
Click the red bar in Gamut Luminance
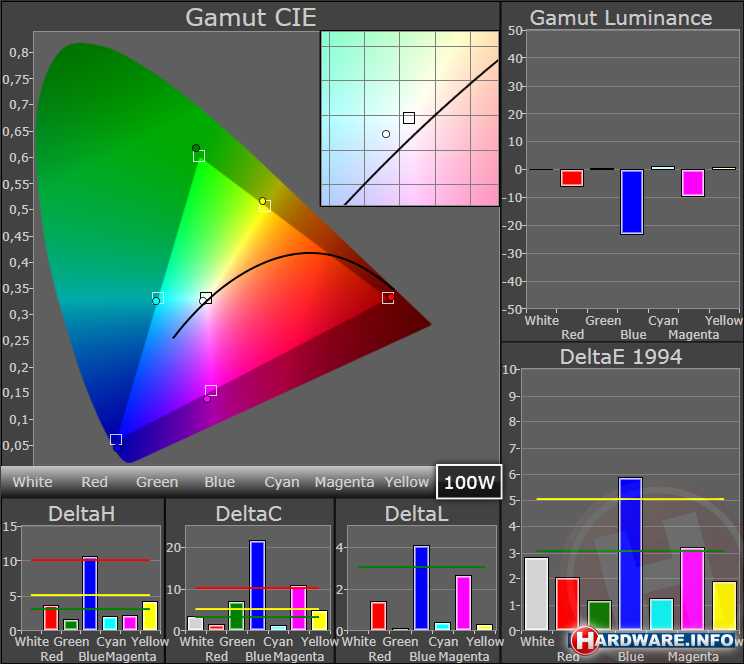[x=572, y=178]
